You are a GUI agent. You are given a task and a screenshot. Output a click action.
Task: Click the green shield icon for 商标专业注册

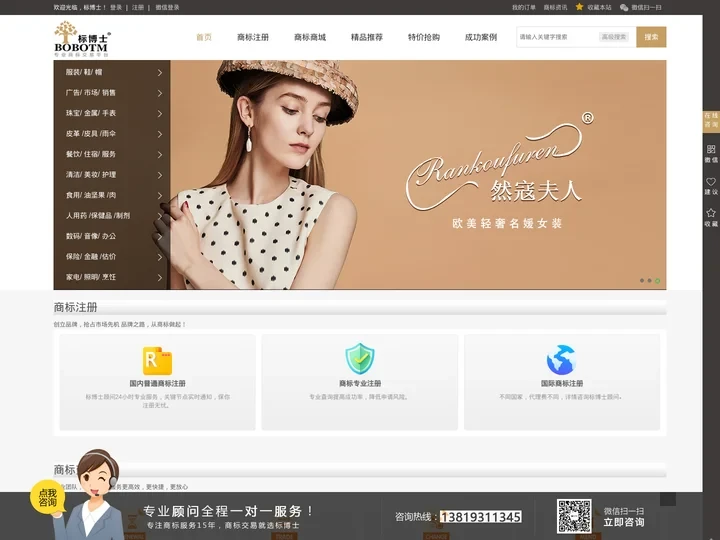point(360,359)
